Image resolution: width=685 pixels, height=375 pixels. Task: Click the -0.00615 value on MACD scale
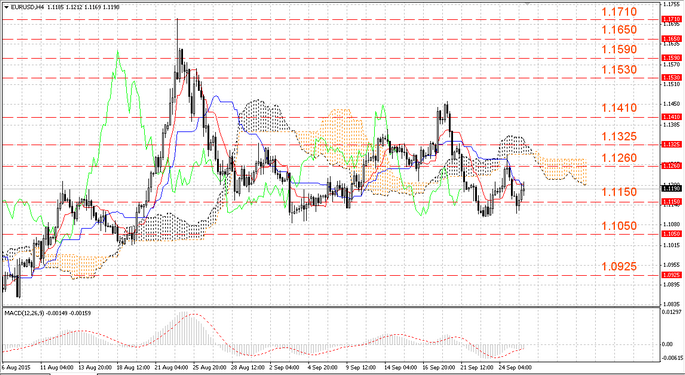672,358
